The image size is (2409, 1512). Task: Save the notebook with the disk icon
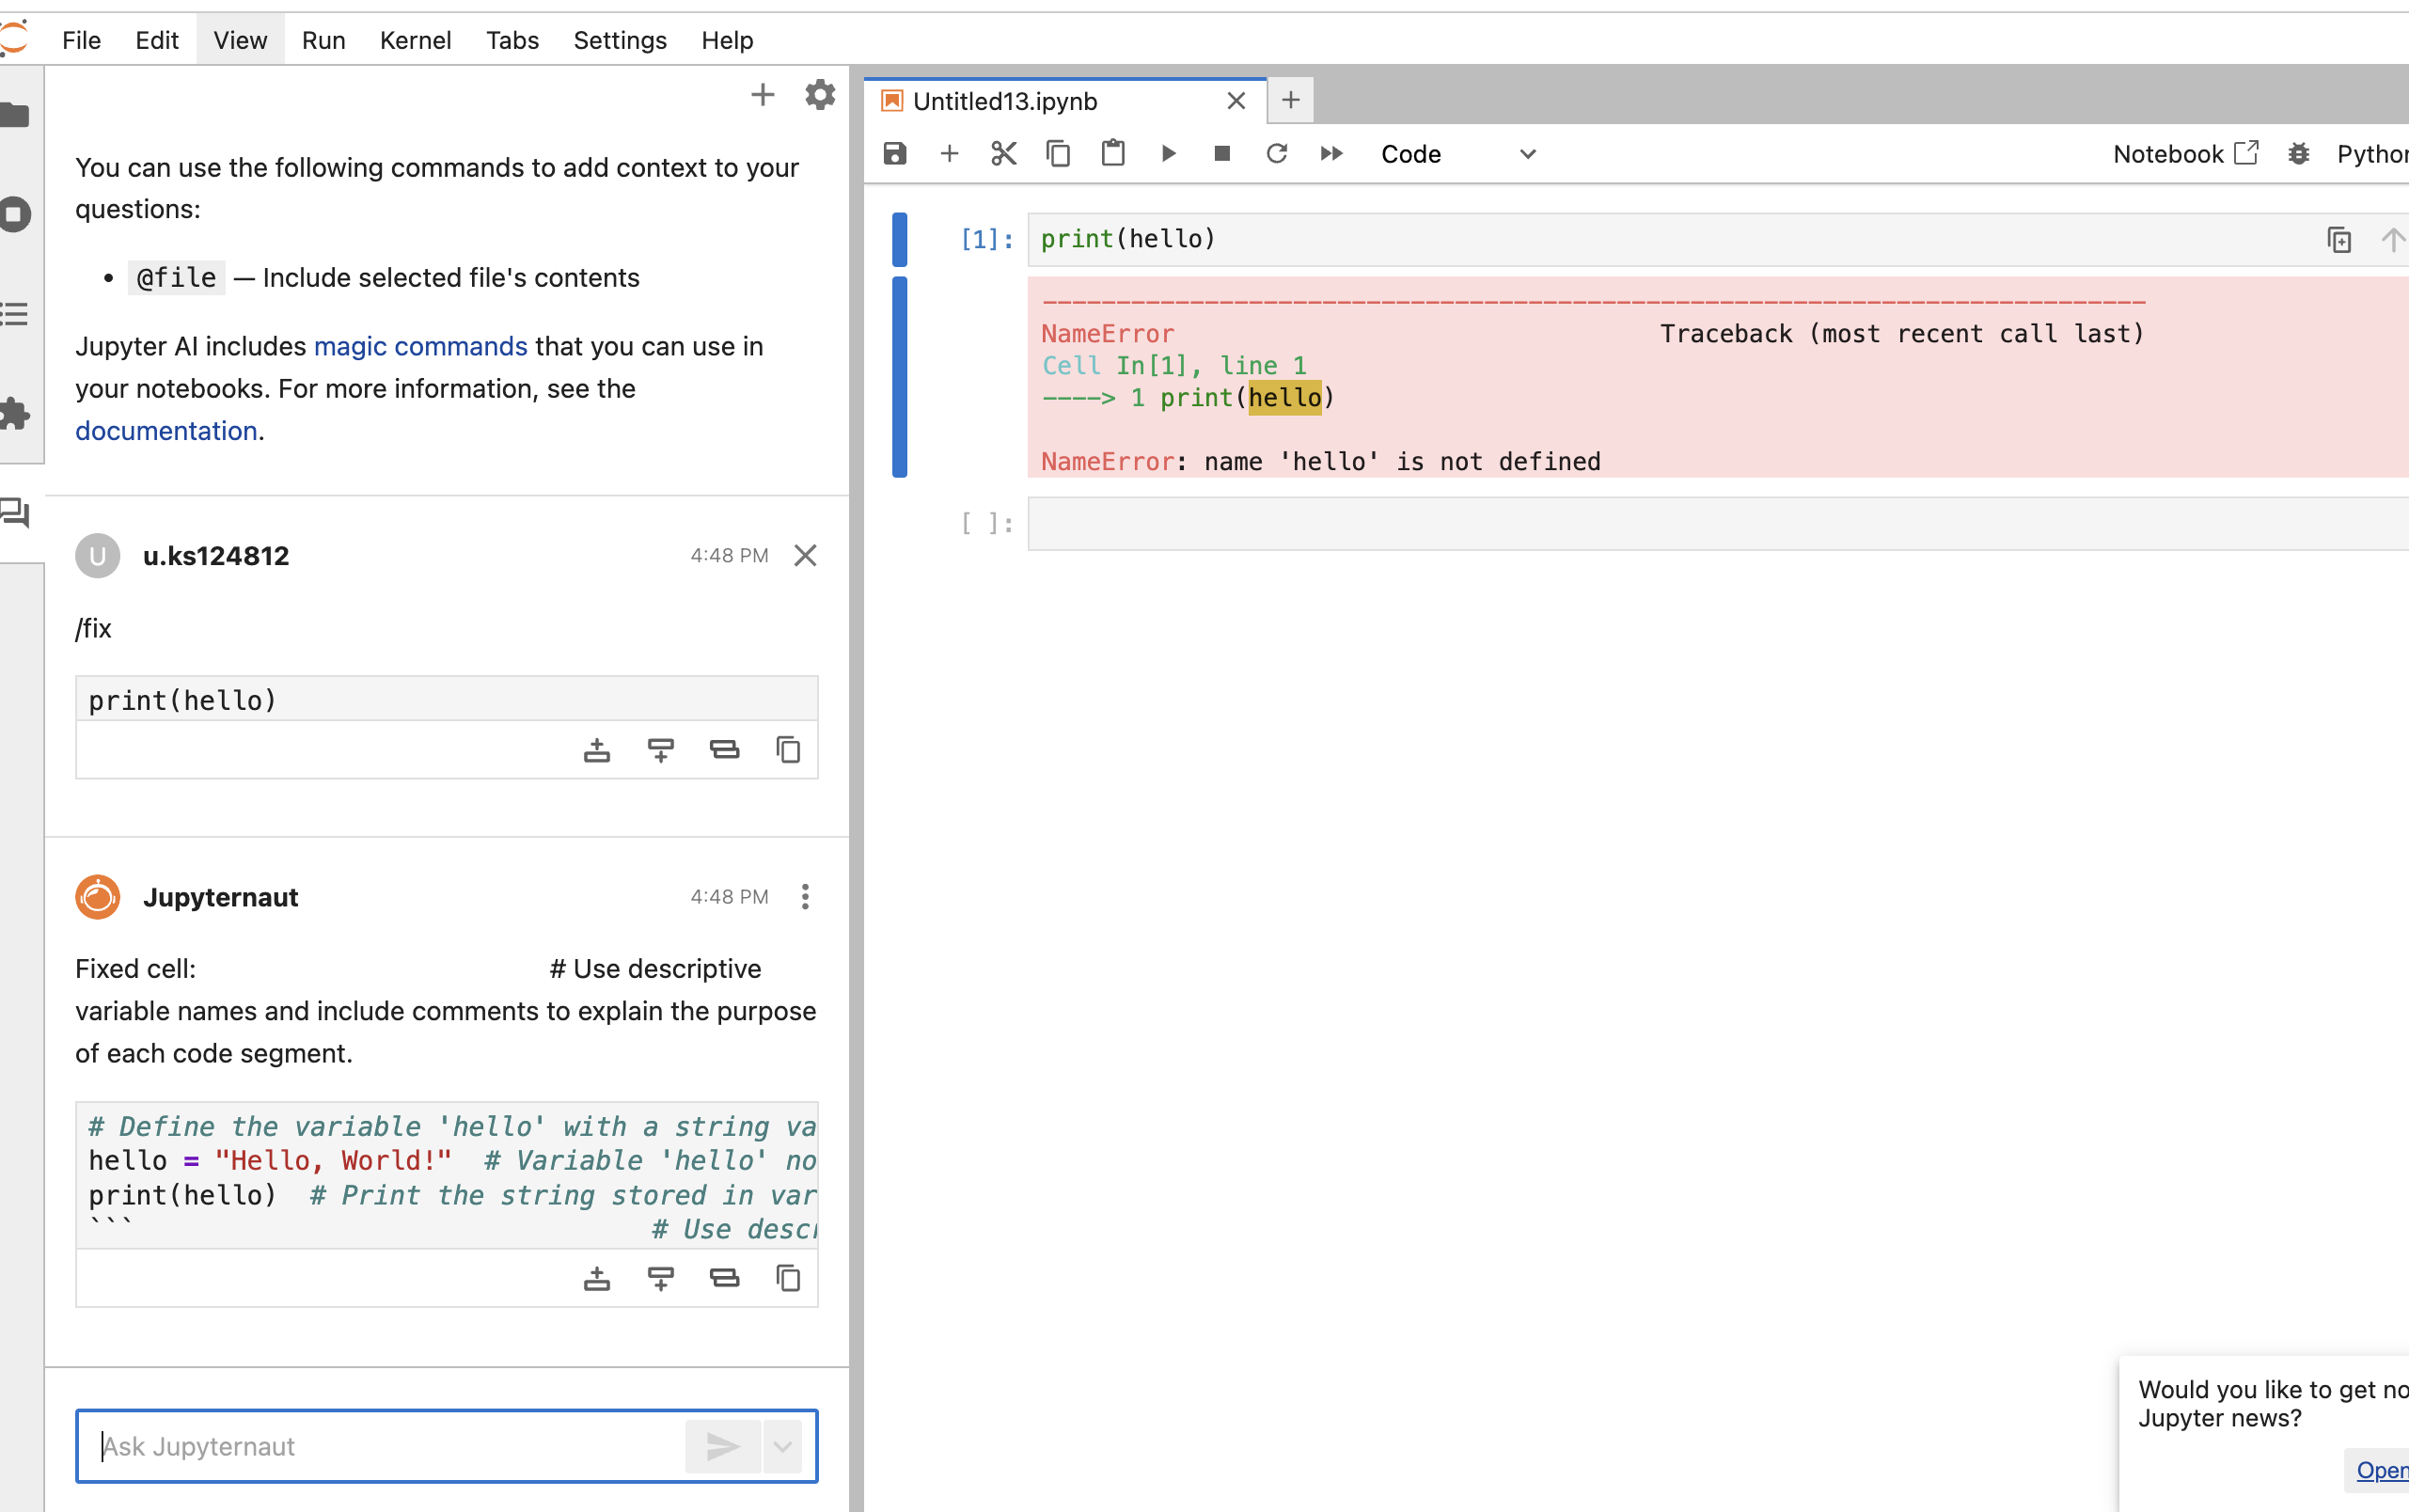pyautogui.click(x=895, y=154)
